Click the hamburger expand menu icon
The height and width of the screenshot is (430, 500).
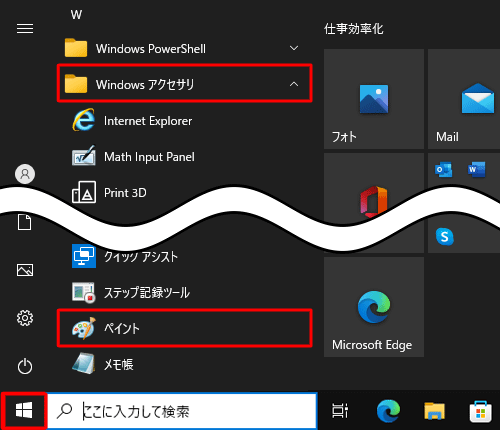[25, 28]
